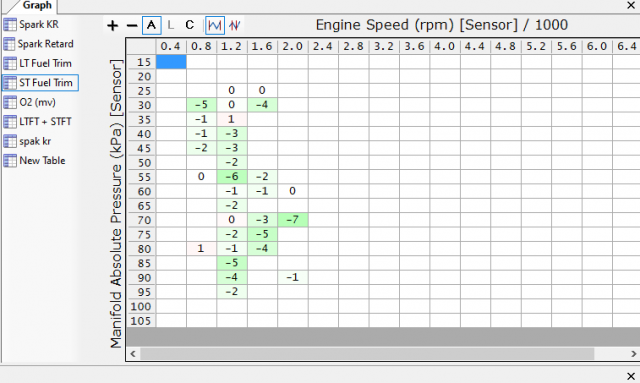Select the LTFT + STFT table
Image resolution: width=640 pixels, height=383 pixels.
[38, 122]
